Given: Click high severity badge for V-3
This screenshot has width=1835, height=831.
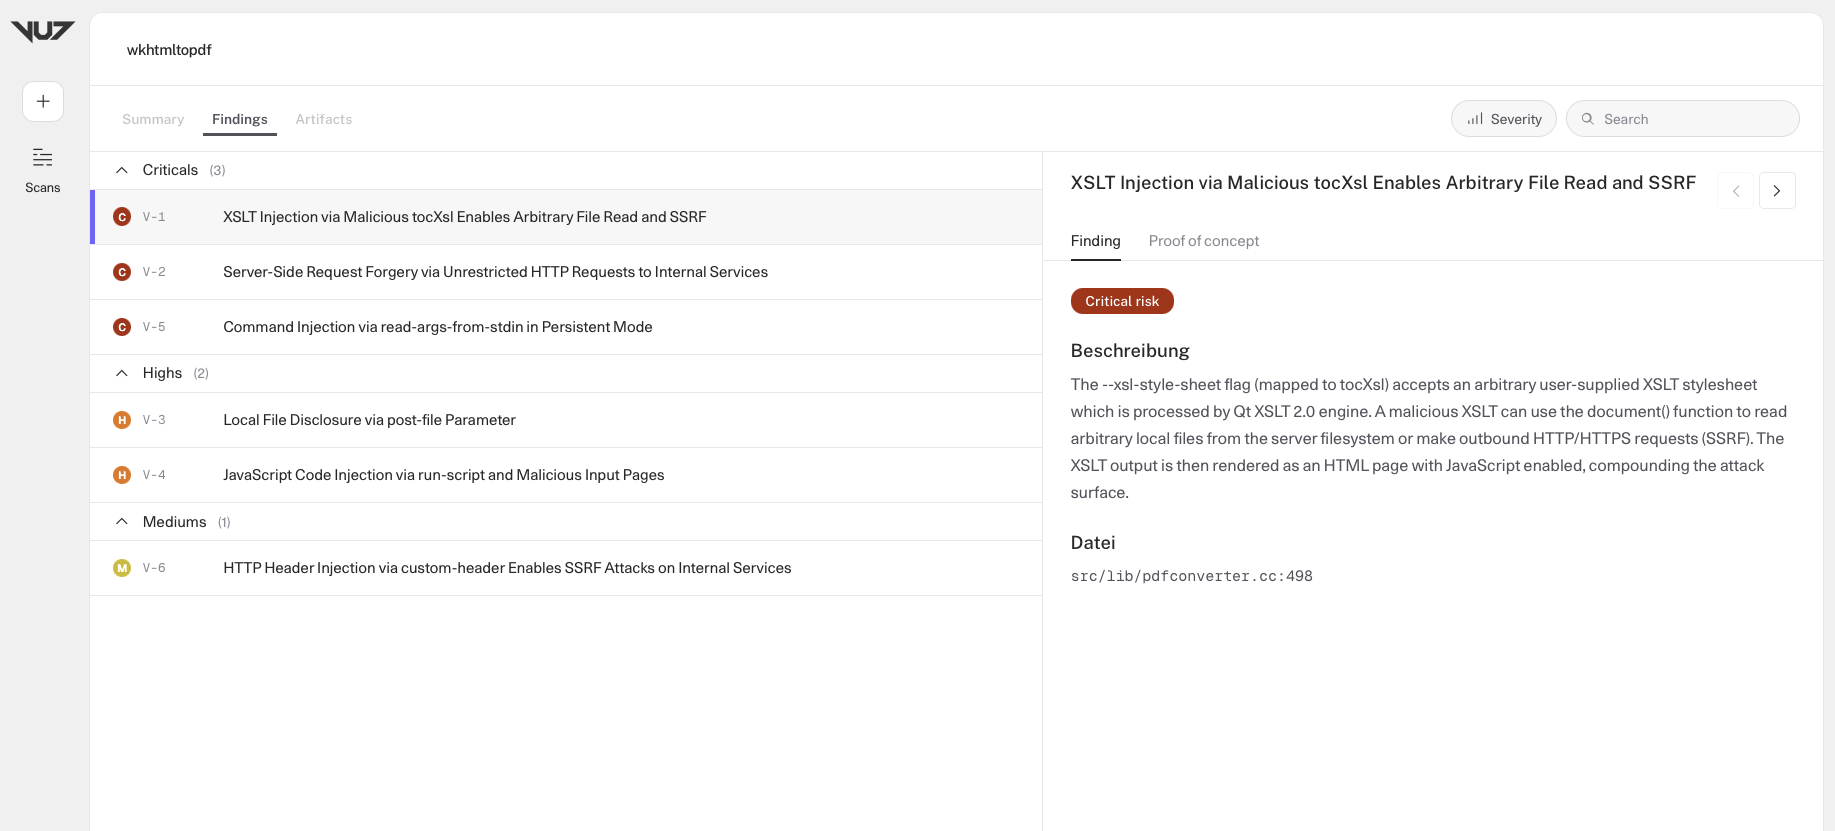Looking at the screenshot, I should tap(122, 420).
